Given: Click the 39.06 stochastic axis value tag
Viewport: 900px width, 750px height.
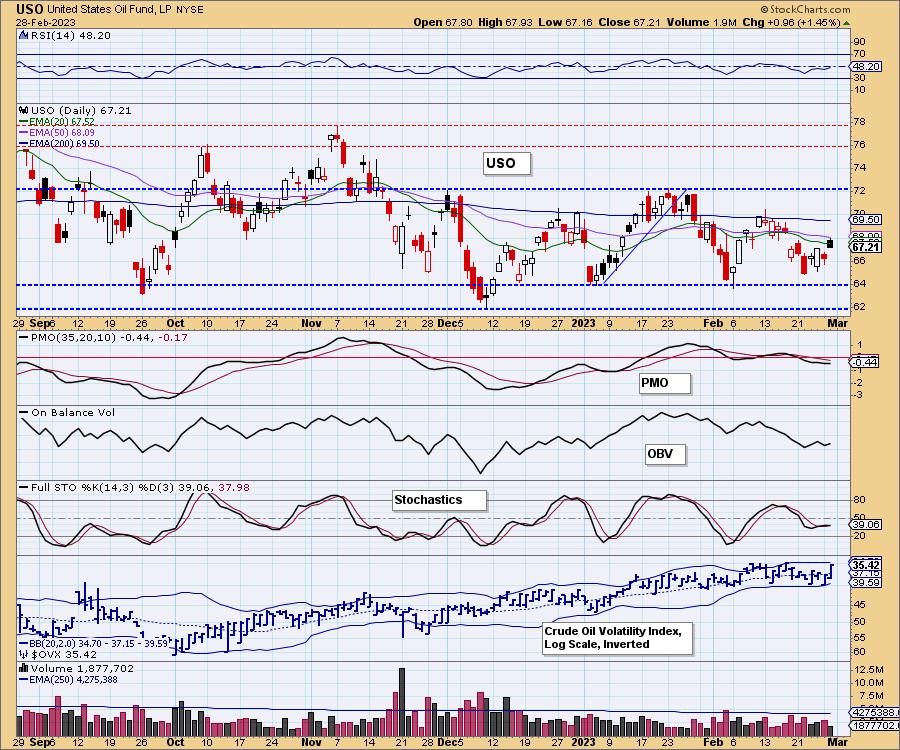Looking at the screenshot, I should pyautogui.click(x=867, y=524).
